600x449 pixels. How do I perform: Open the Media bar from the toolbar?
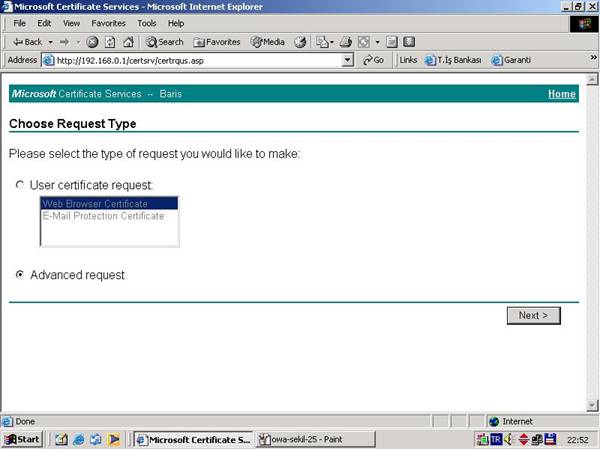tap(267, 42)
